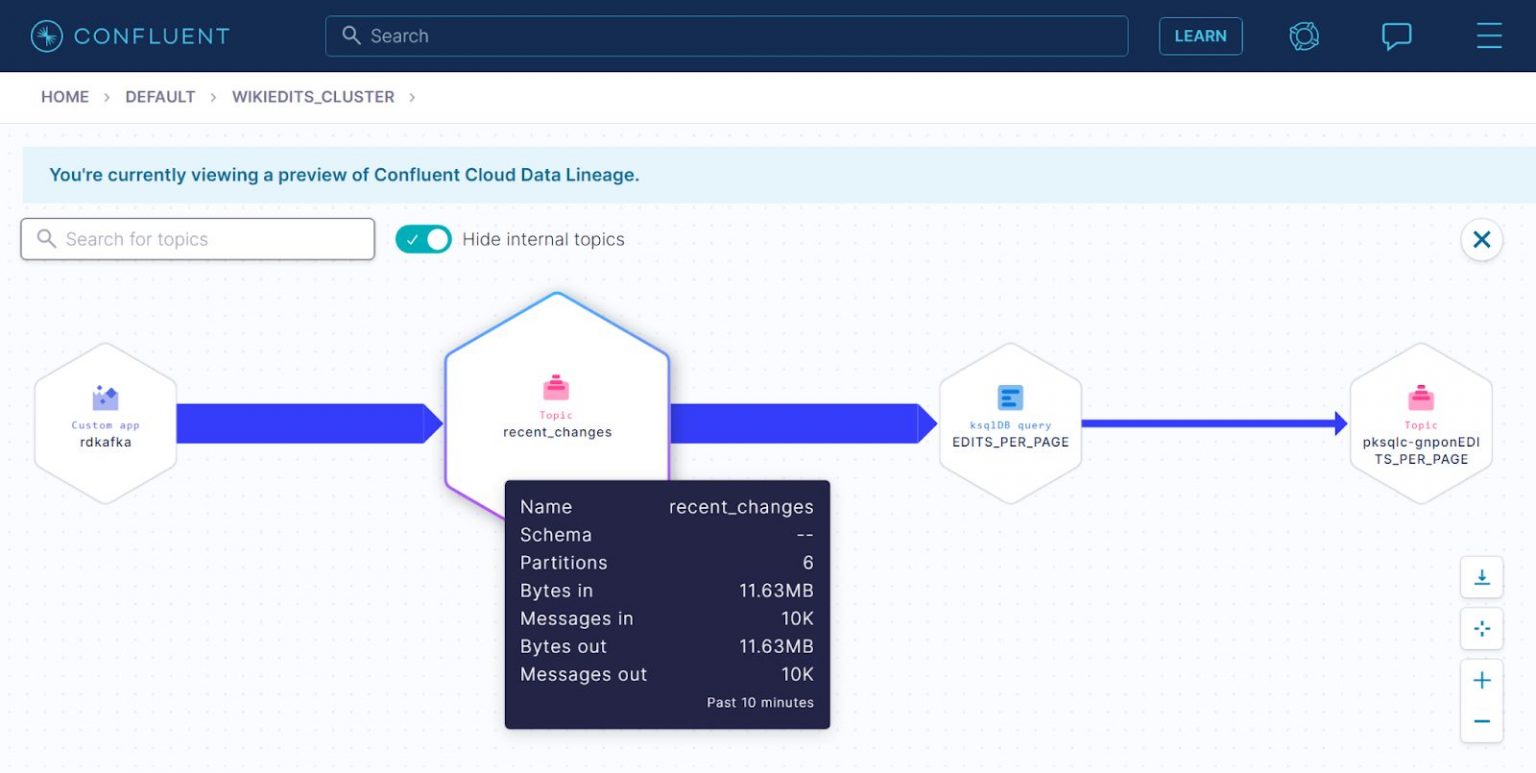This screenshot has height=773, width=1536.
Task: Toggle off Hide internal topics
Action: [x=423, y=239]
